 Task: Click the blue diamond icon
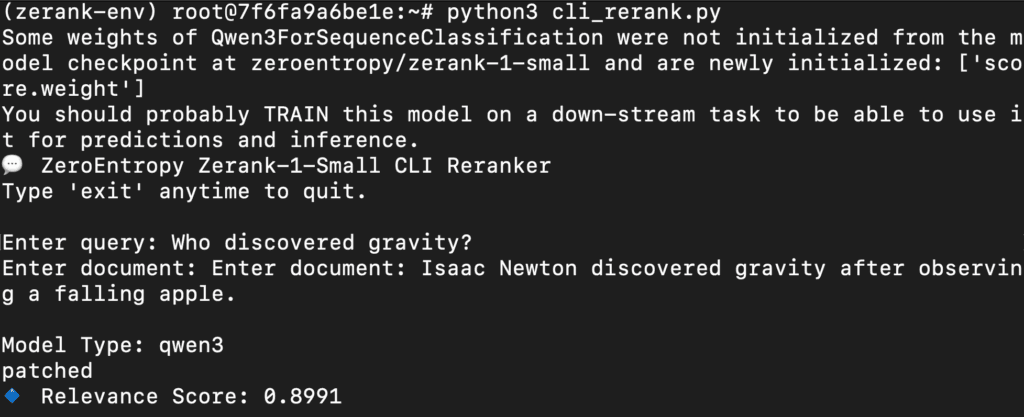12,395
